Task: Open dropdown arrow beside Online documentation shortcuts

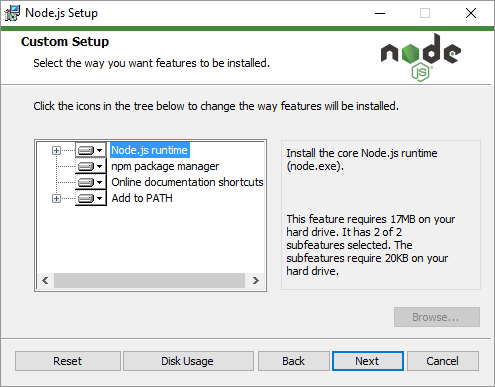Action: (x=99, y=182)
